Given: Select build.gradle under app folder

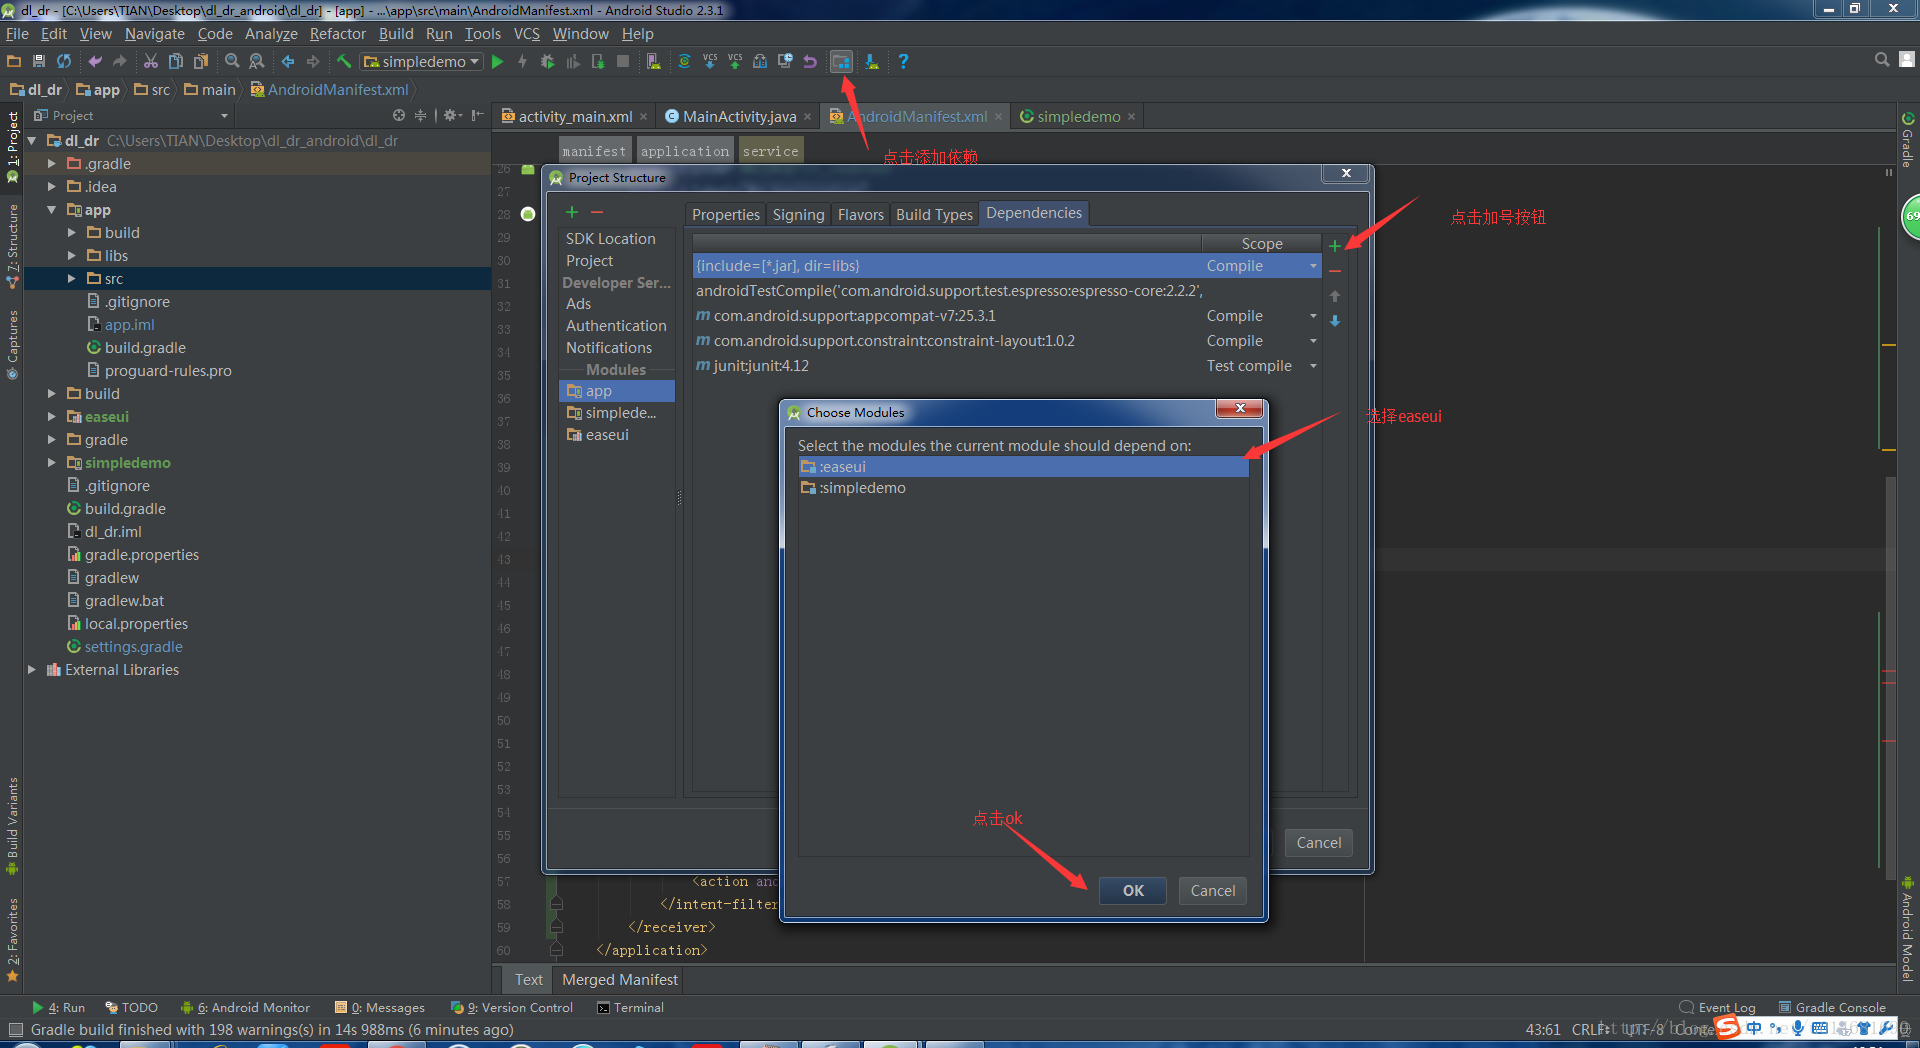Looking at the screenshot, I should pyautogui.click(x=145, y=348).
